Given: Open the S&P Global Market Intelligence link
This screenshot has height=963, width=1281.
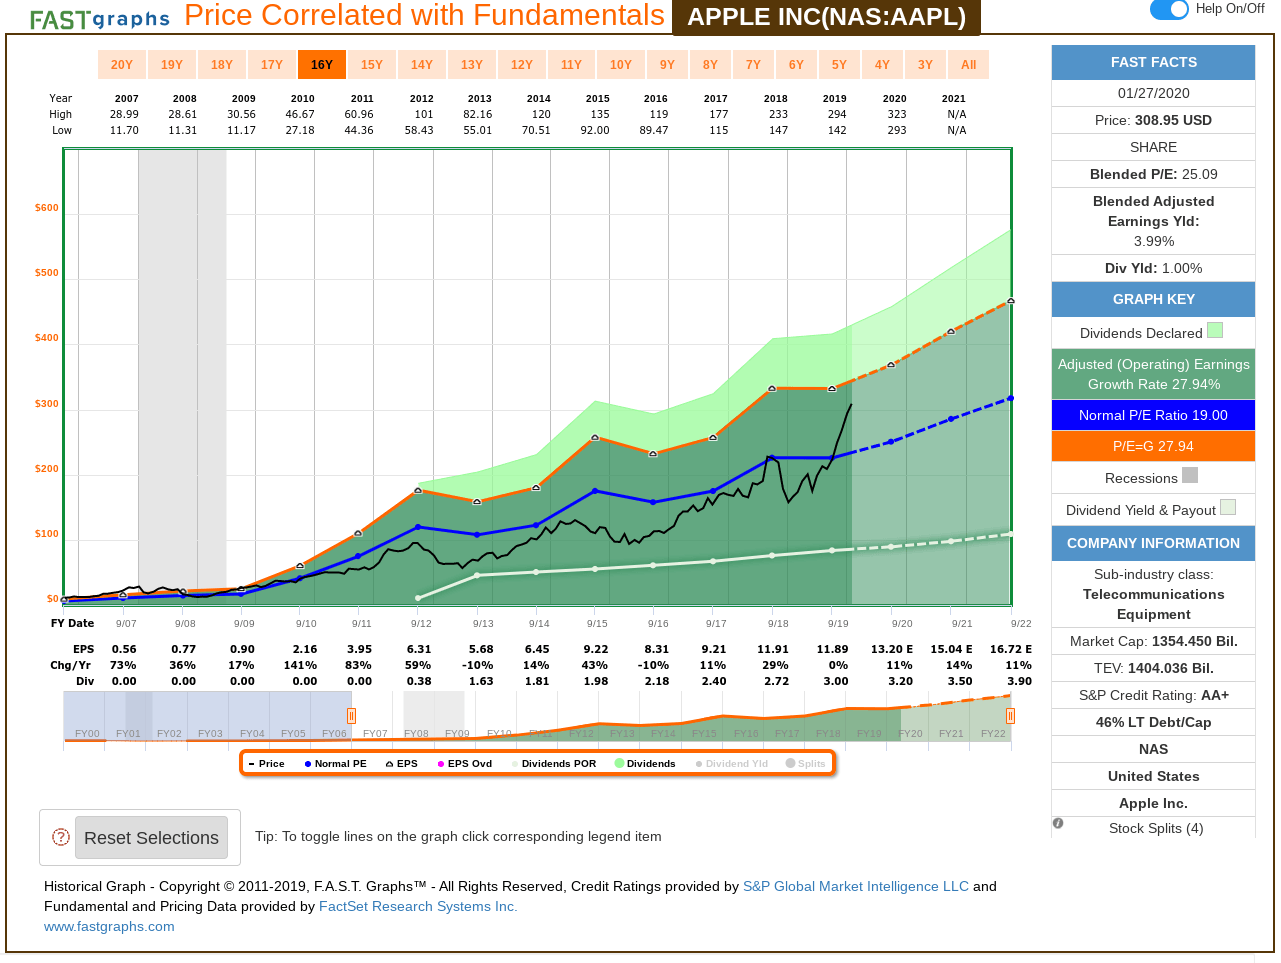Looking at the screenshot, I should [x=856, y=887].
